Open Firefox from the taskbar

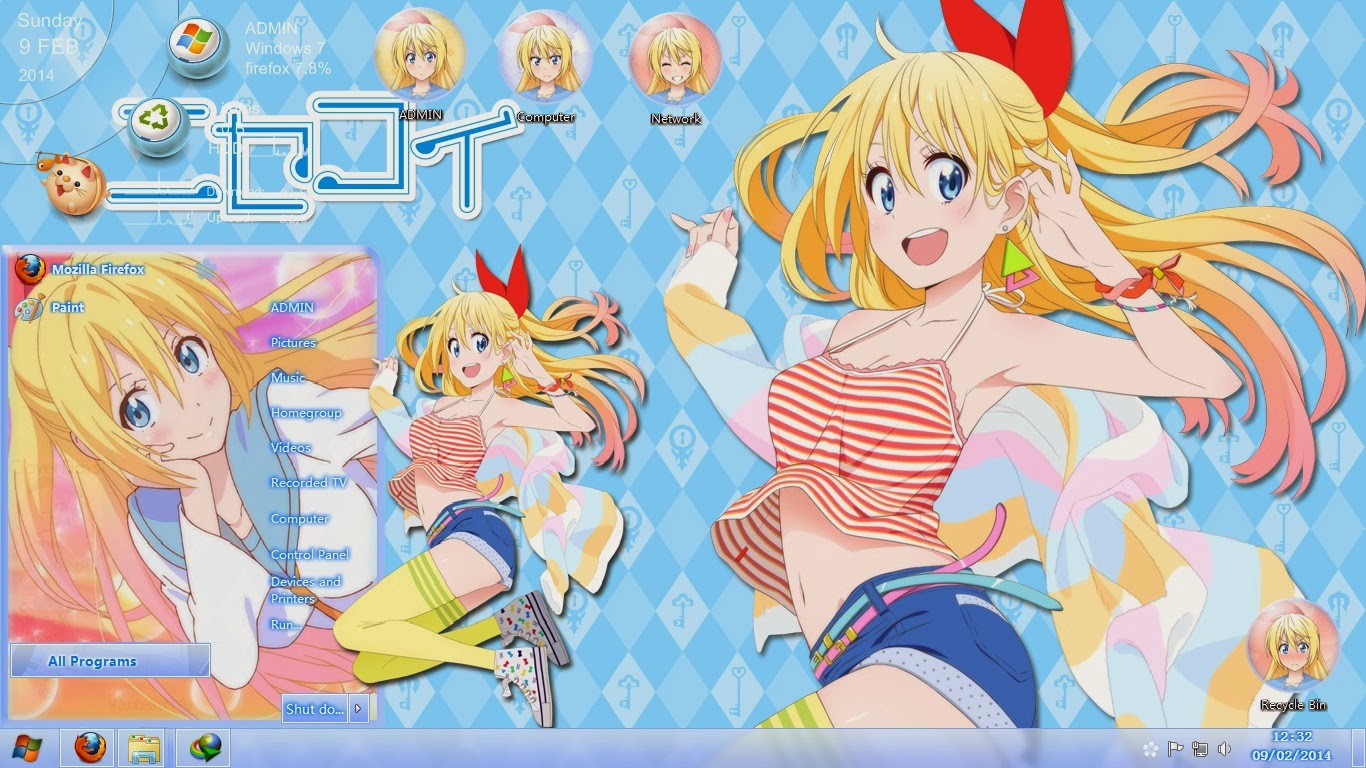pyautogui.click(x=89, y=748)
